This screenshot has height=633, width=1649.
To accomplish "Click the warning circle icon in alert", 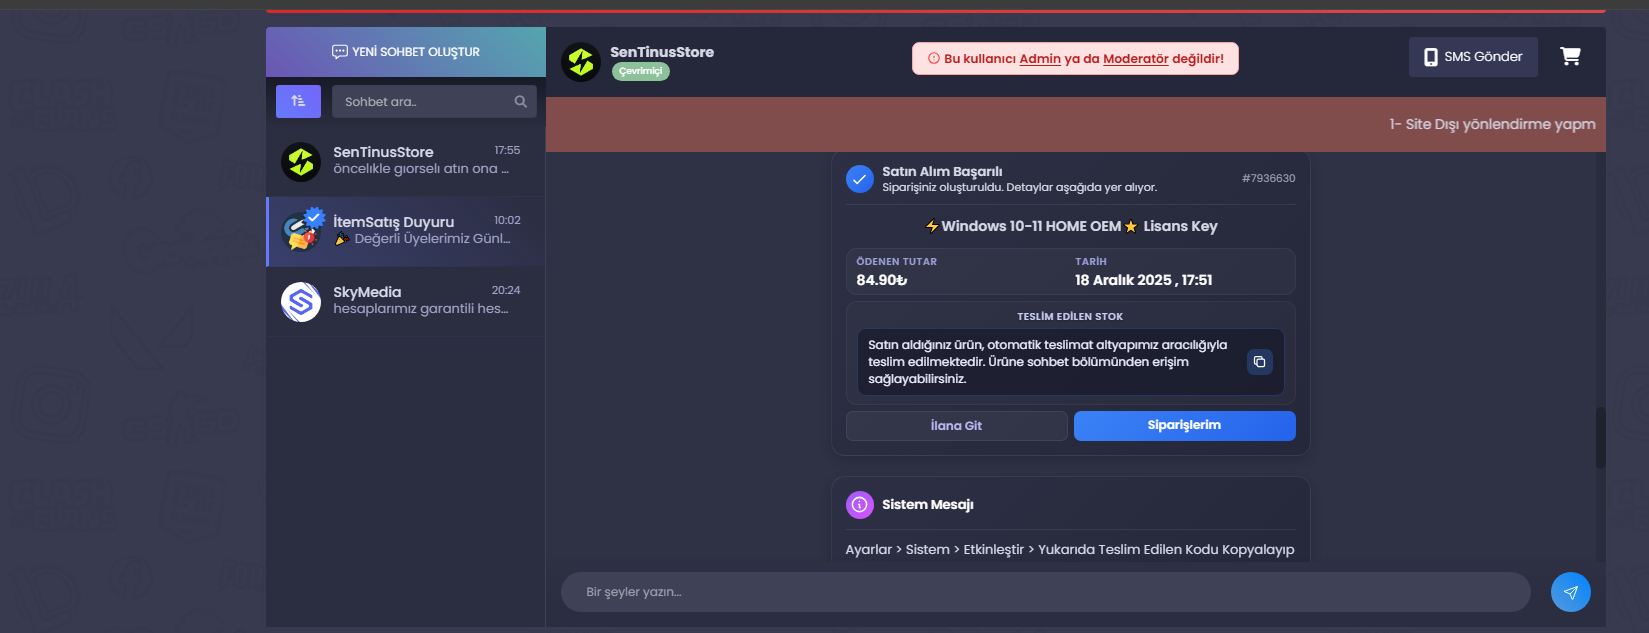I will [934, 58].
